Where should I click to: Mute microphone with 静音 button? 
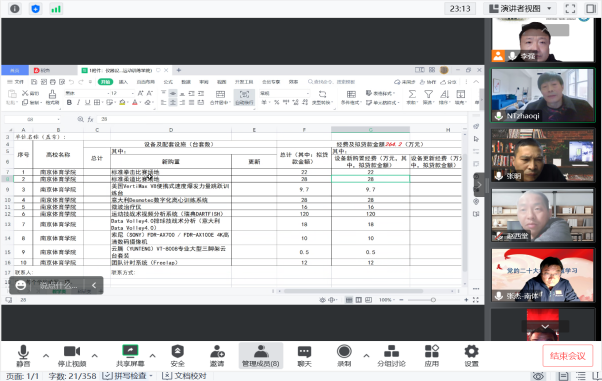[23, 356]
